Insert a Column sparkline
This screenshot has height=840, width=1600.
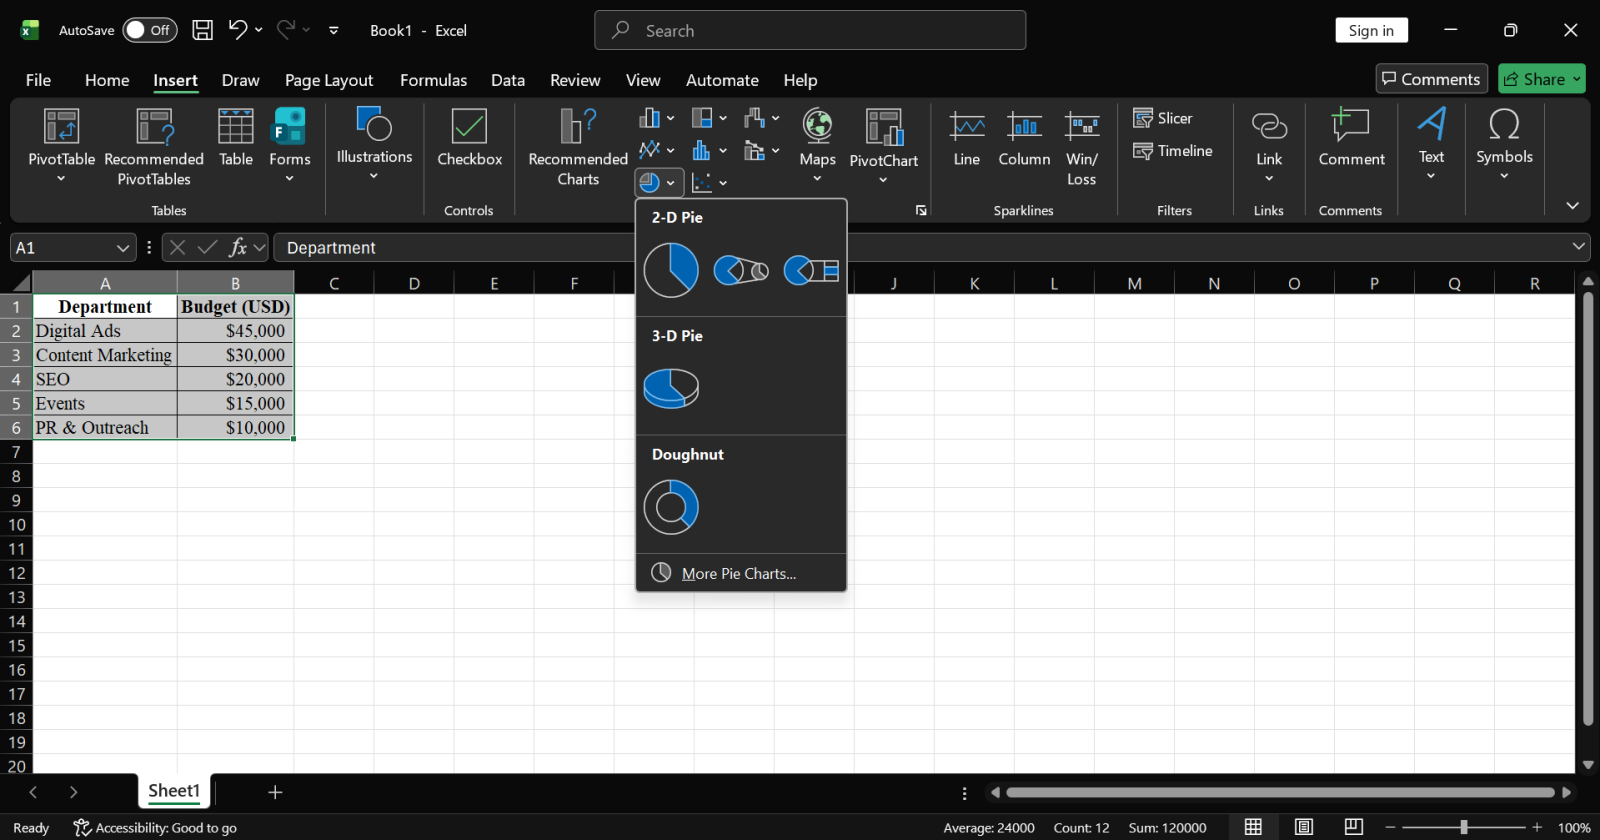click(1024, 138)
